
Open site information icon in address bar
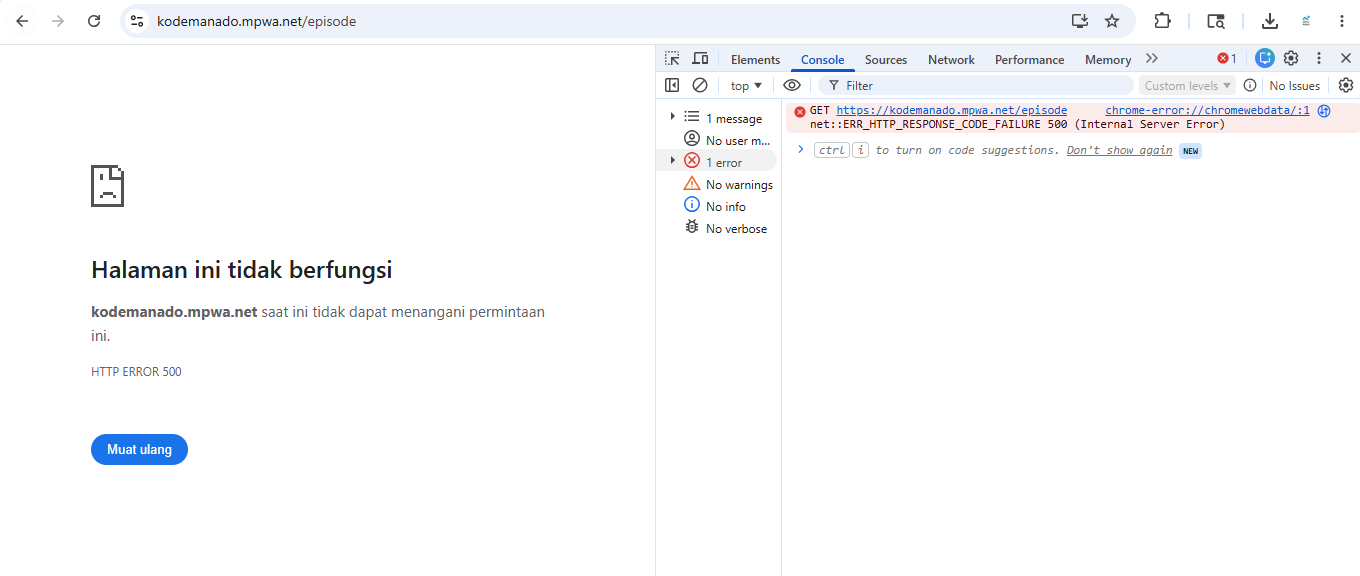(x=138, y=21)
